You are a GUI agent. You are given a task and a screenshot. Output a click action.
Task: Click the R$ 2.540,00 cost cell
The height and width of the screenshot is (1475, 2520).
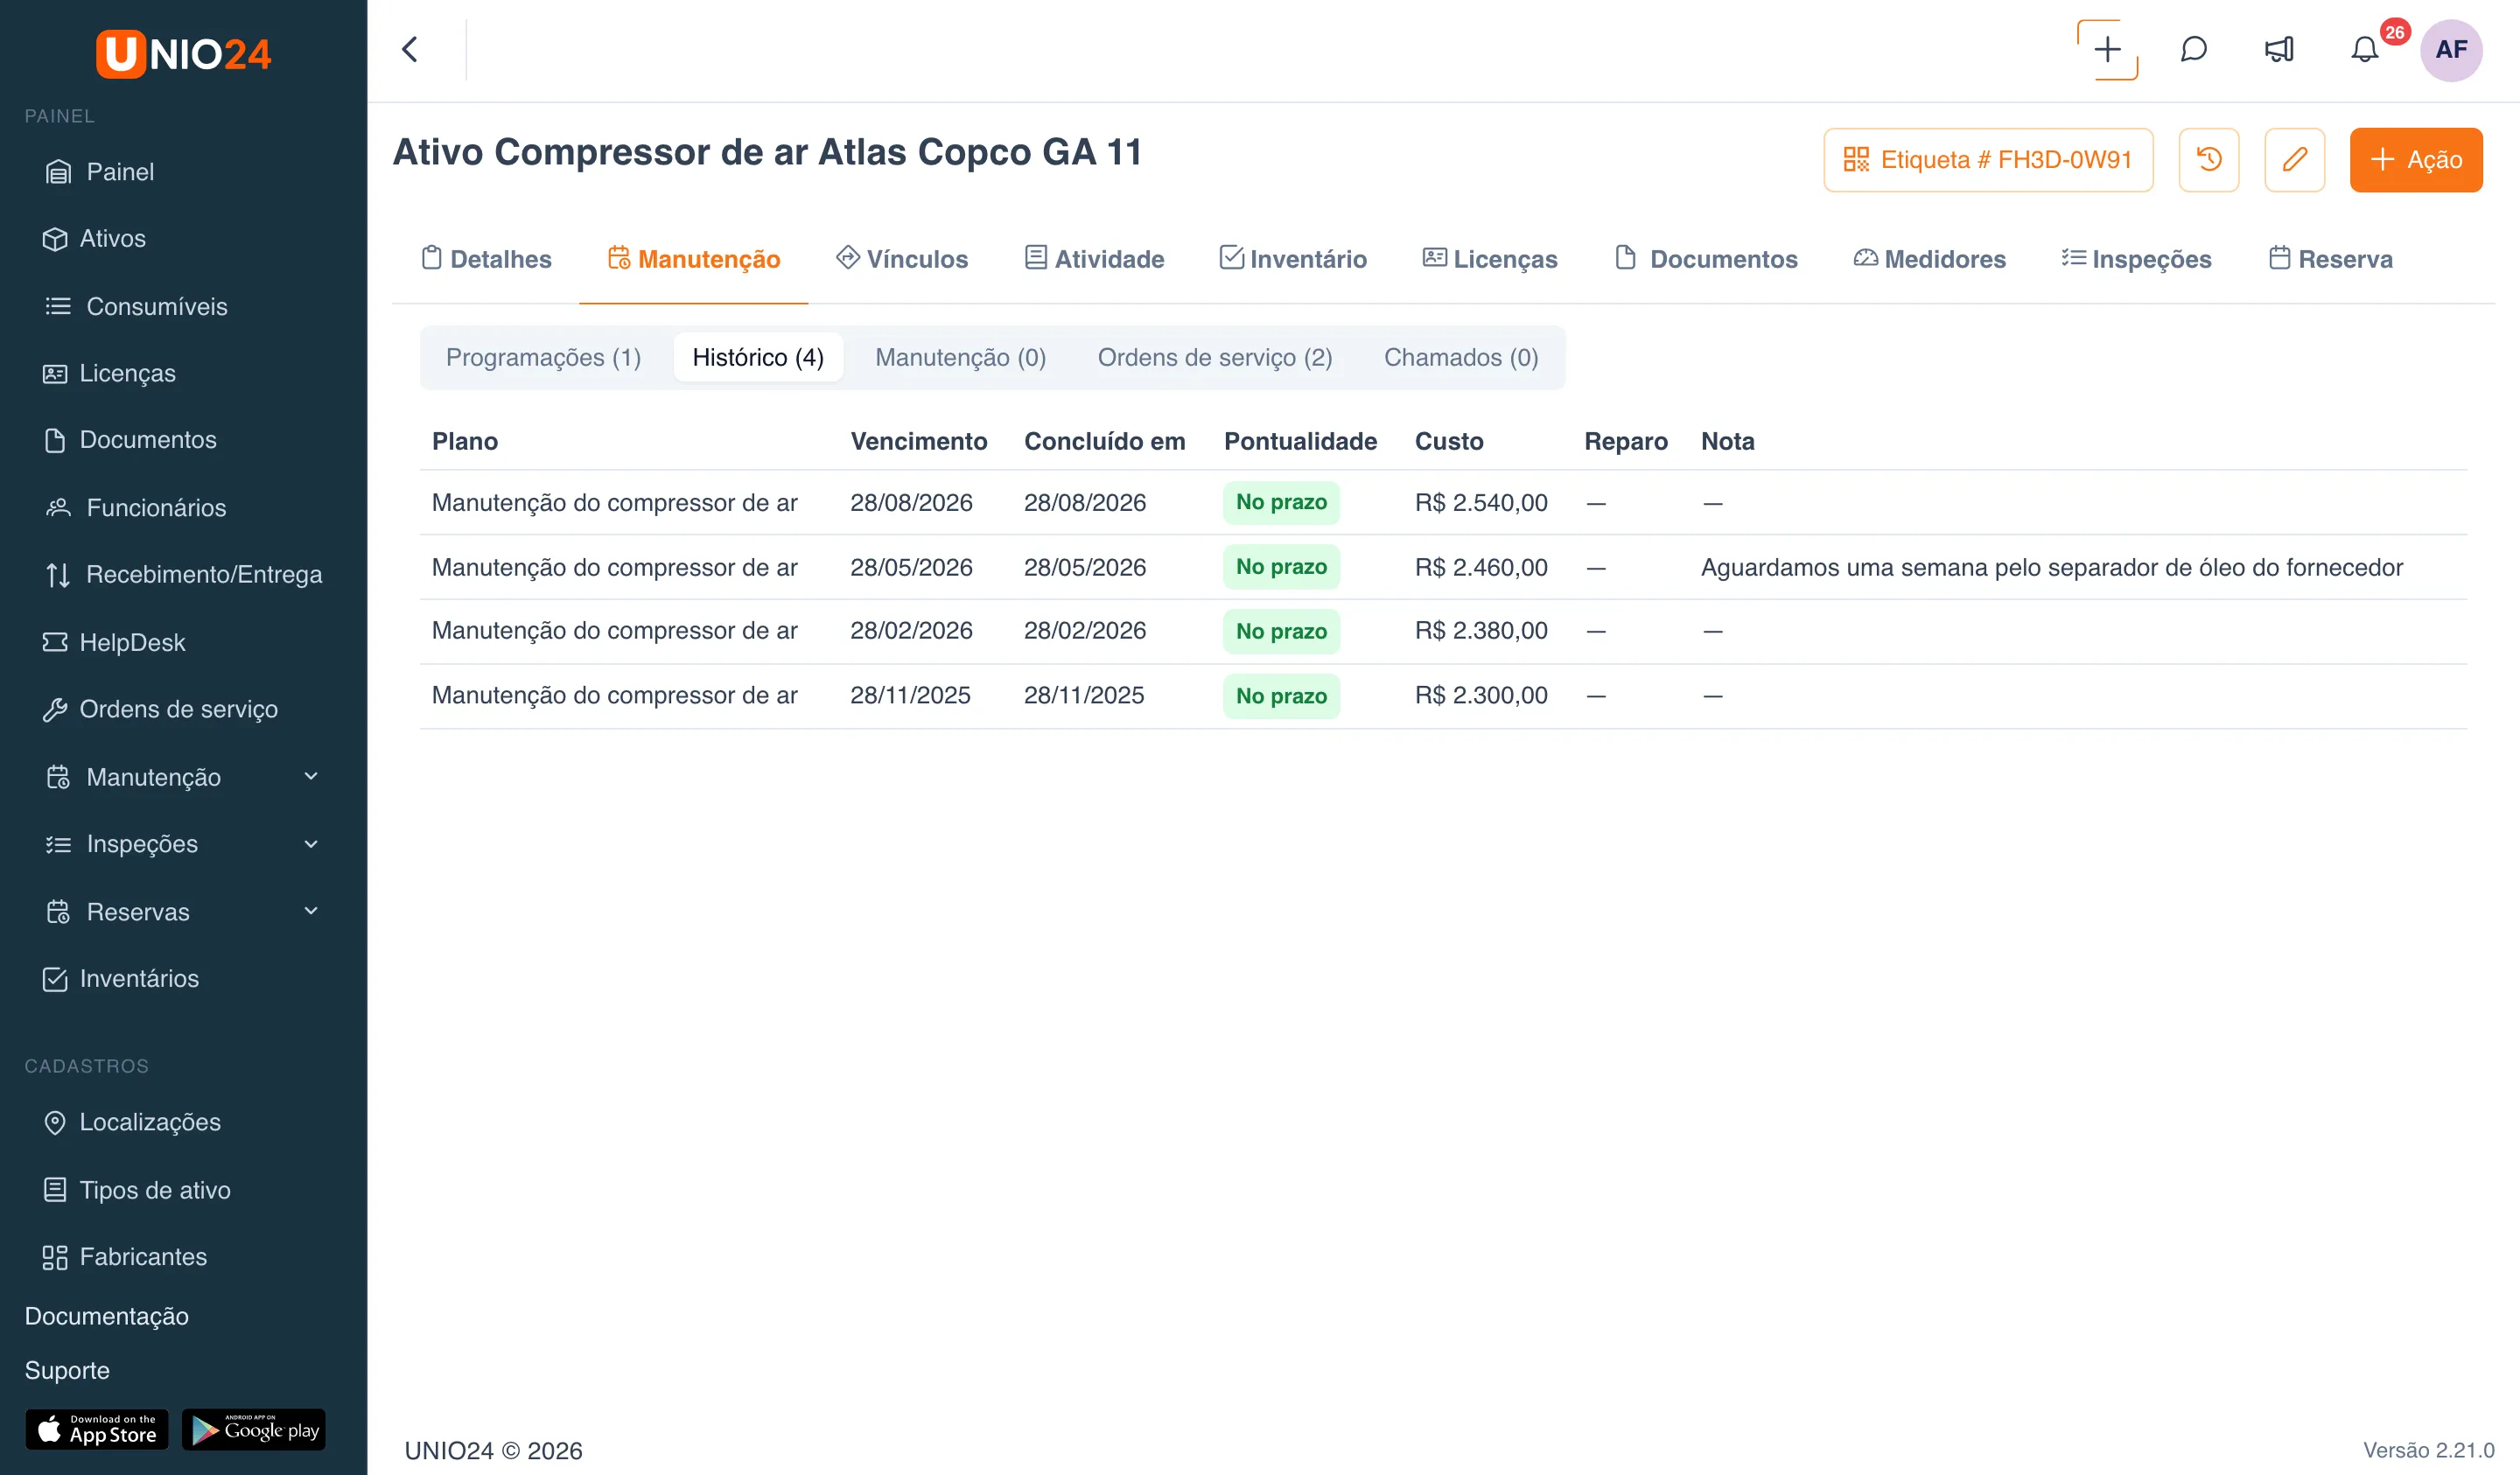(1481, 502)
